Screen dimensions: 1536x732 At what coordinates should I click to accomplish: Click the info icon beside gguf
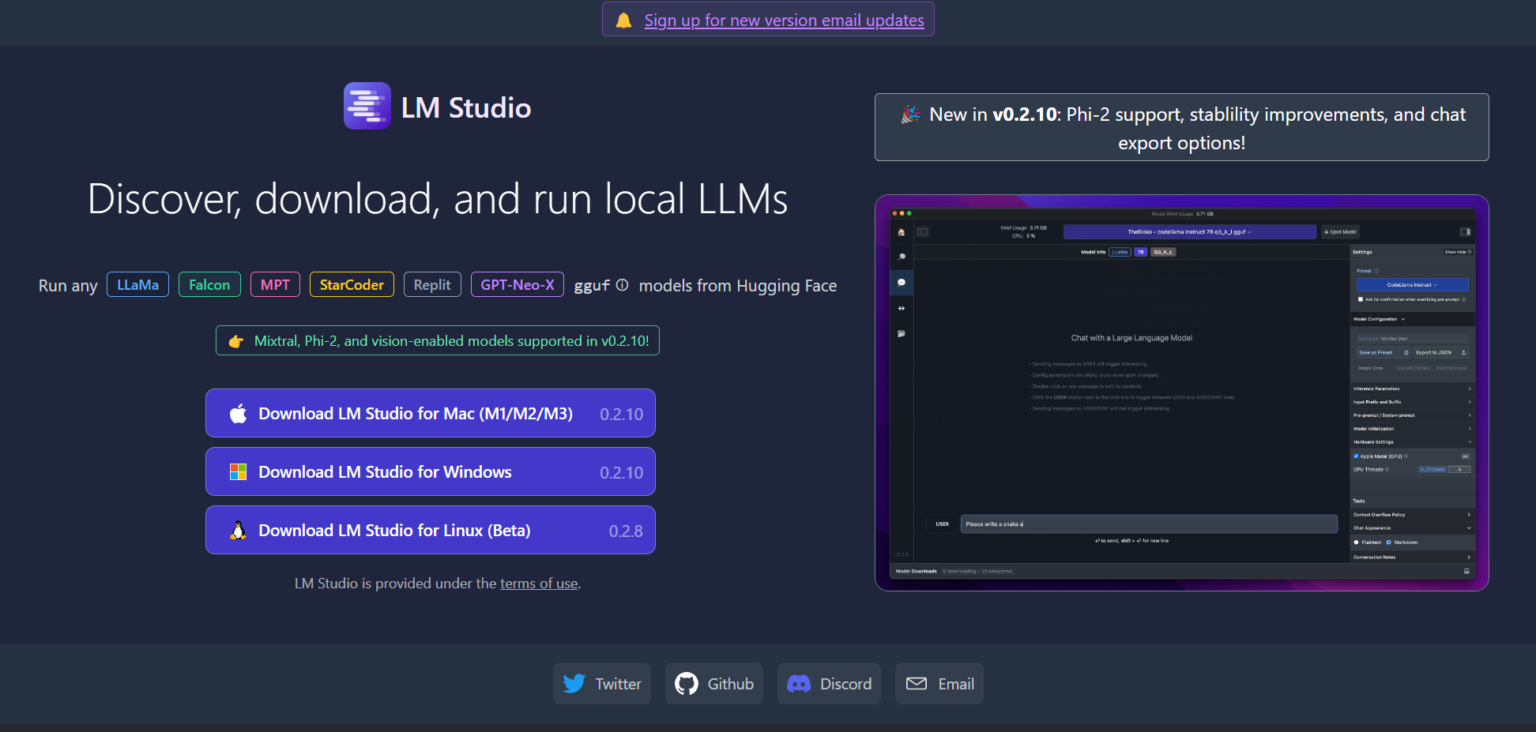tap(622, 285)
